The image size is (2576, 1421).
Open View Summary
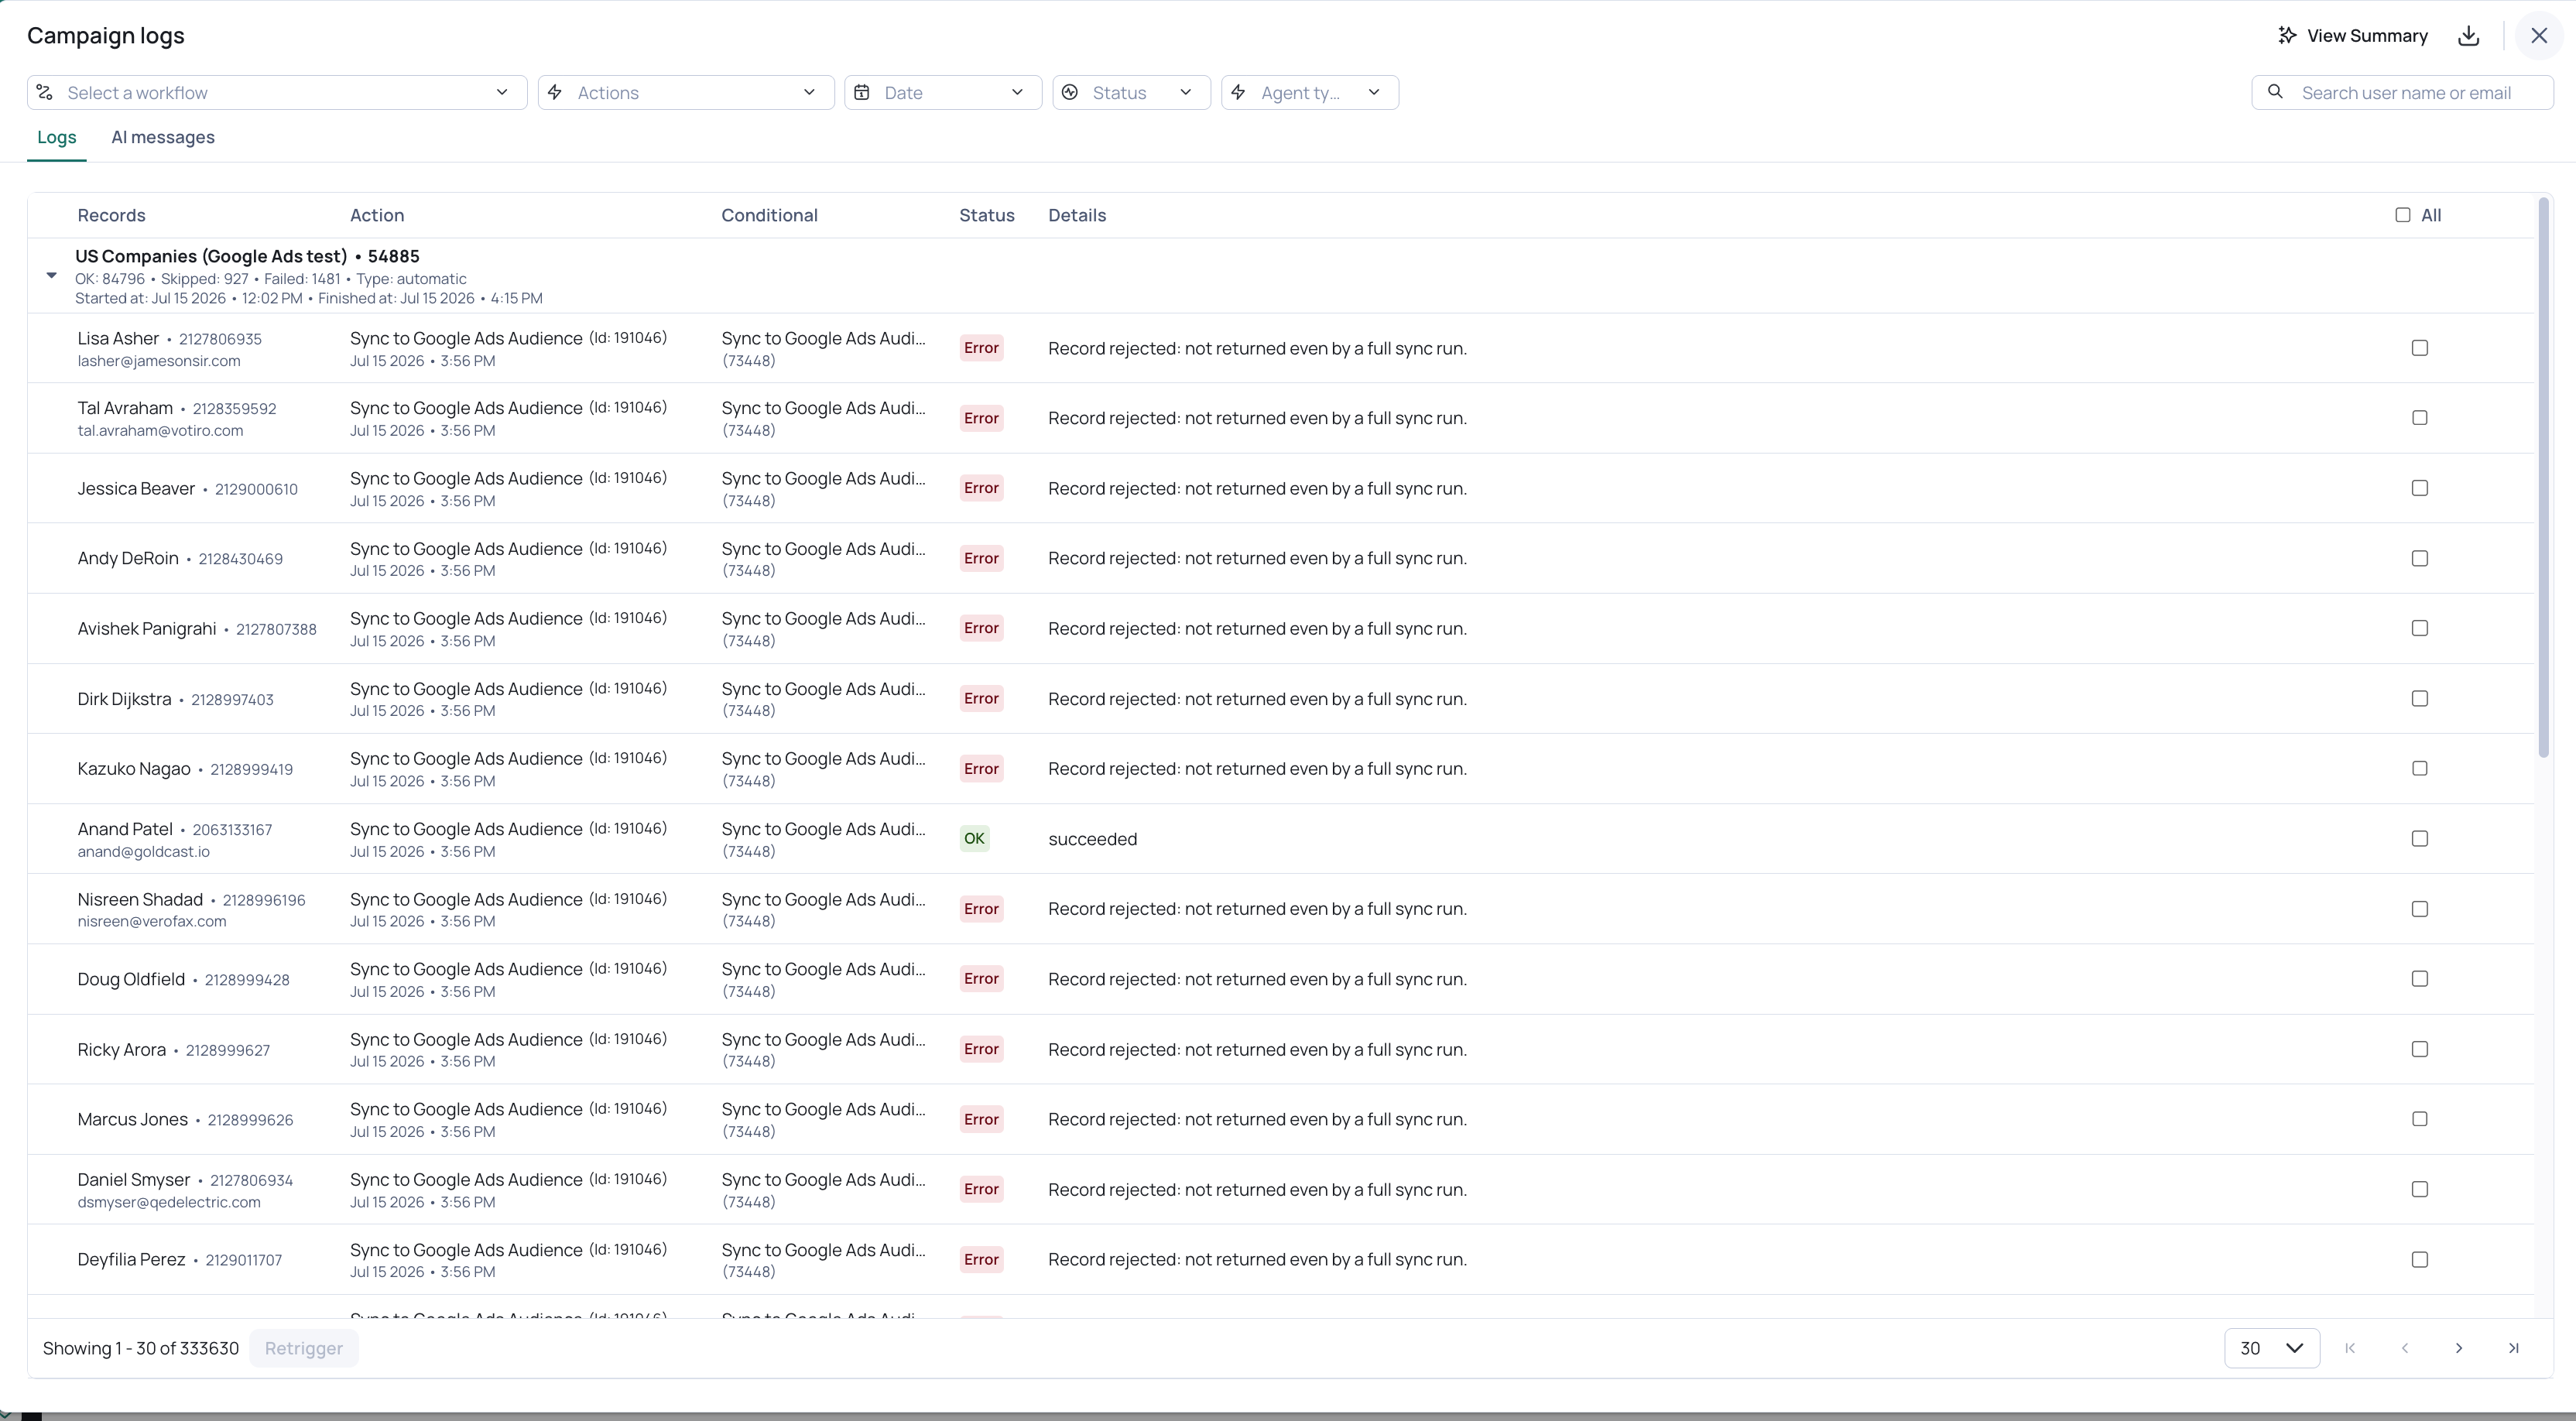[2352, 36]
